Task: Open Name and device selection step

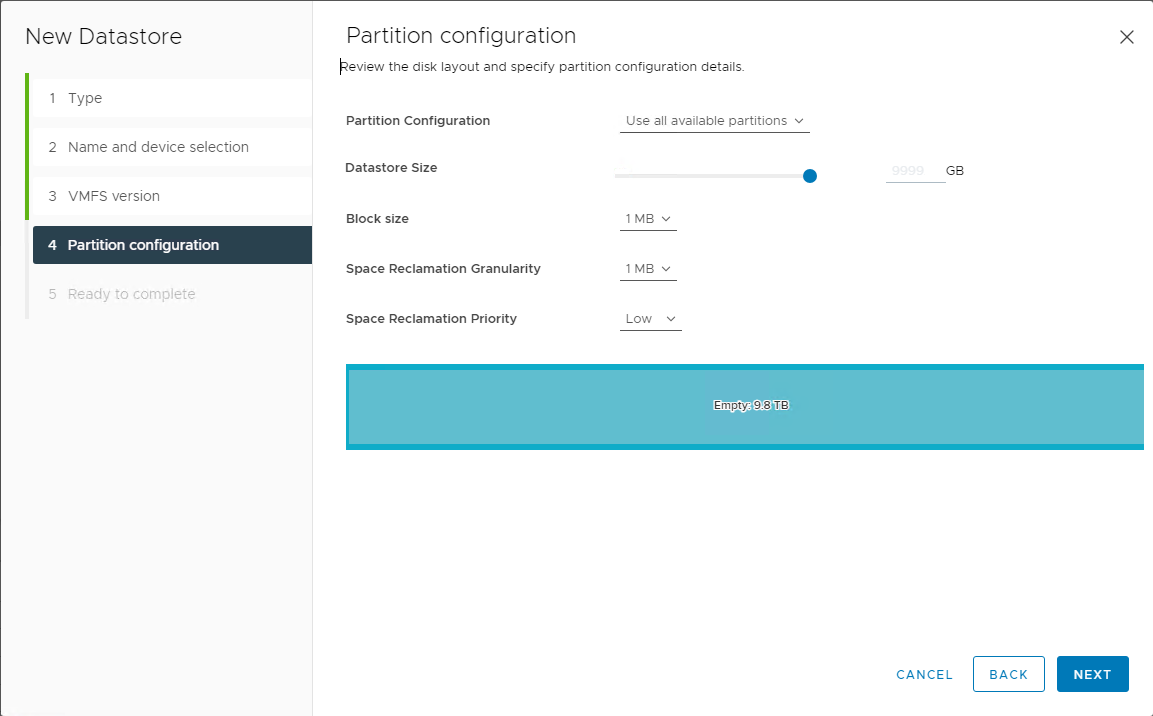Action: point(158,147)
